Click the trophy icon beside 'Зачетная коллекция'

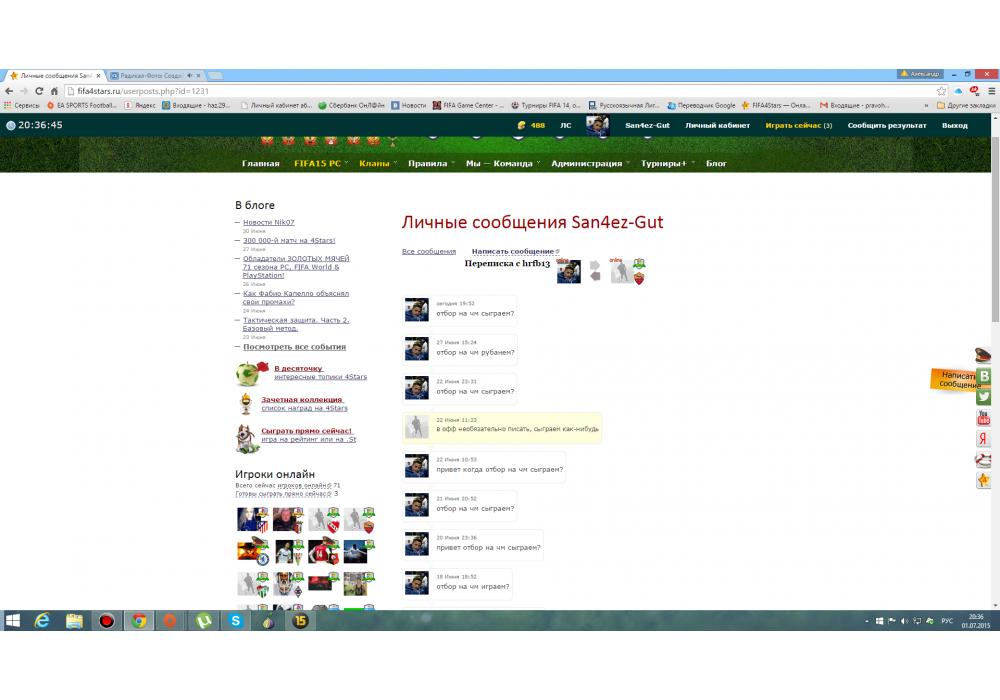point(245,404)
